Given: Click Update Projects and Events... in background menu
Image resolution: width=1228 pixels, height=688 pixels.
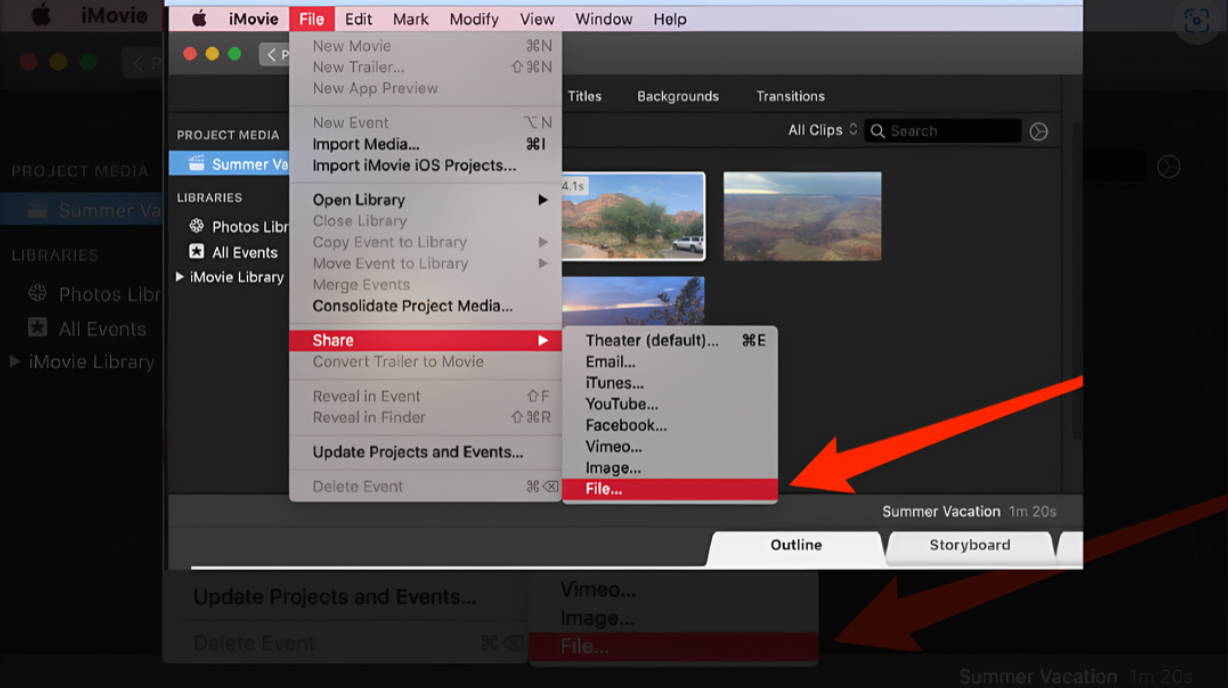Looking at the screenshot, I should point(335,597).
